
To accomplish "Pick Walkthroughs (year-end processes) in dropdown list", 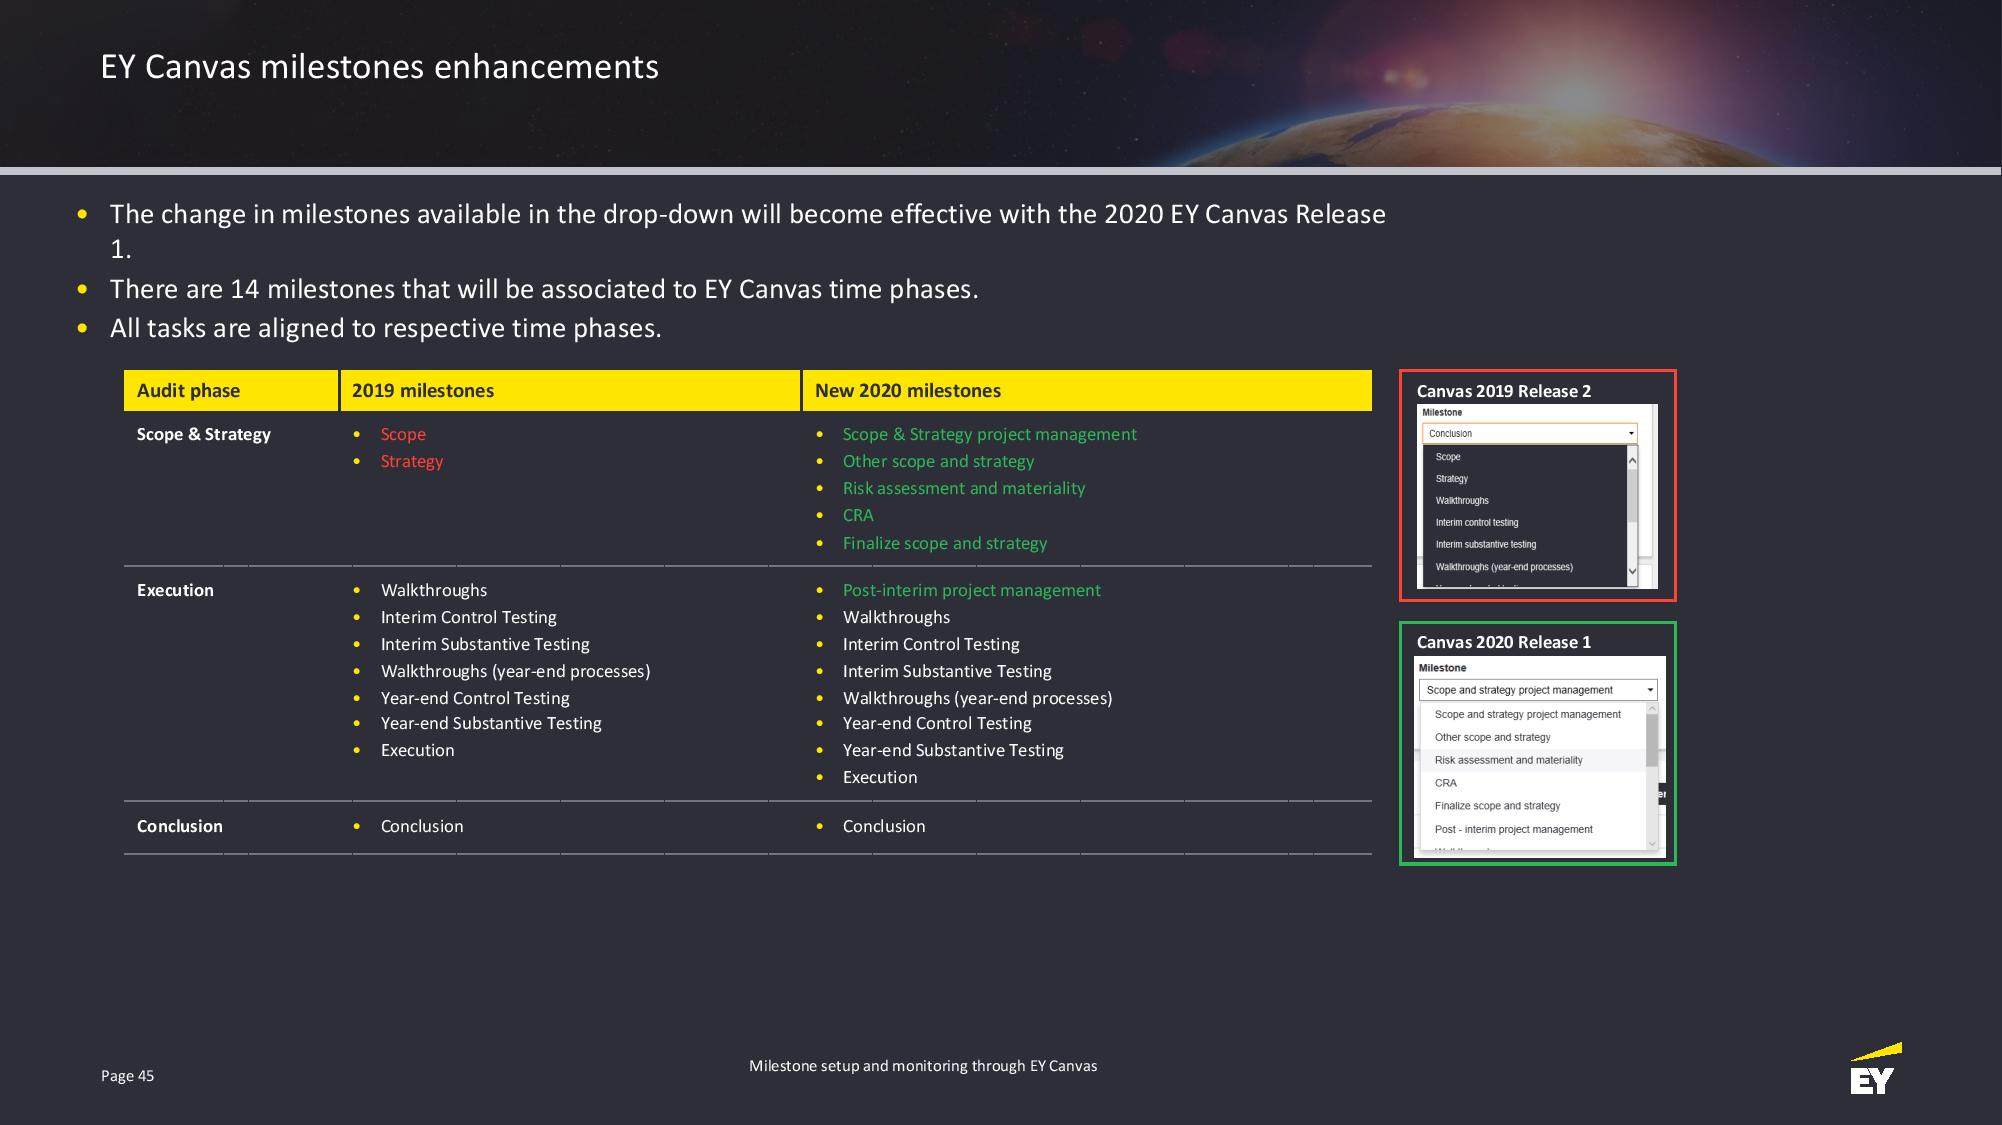I will click(x=1503, y=567).
